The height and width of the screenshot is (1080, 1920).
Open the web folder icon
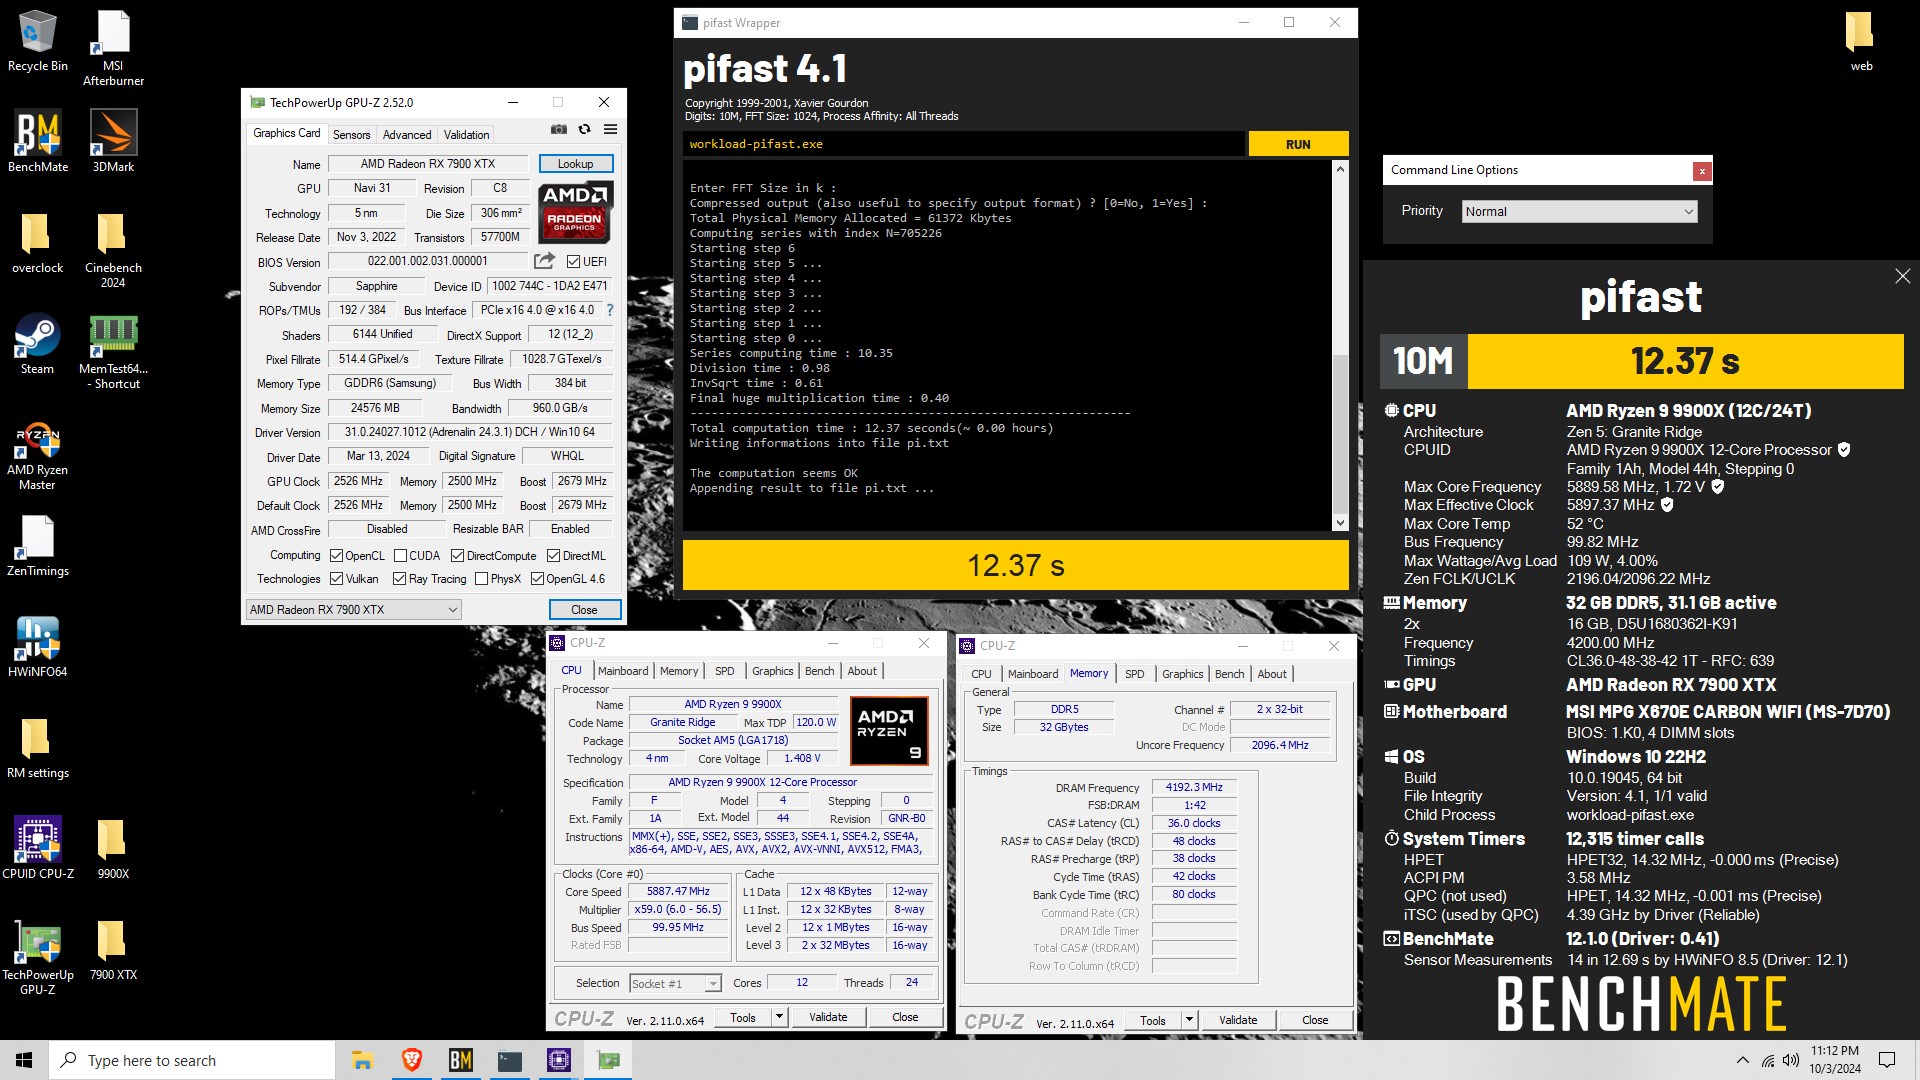pyautogui.click(x=1861, y=42)
